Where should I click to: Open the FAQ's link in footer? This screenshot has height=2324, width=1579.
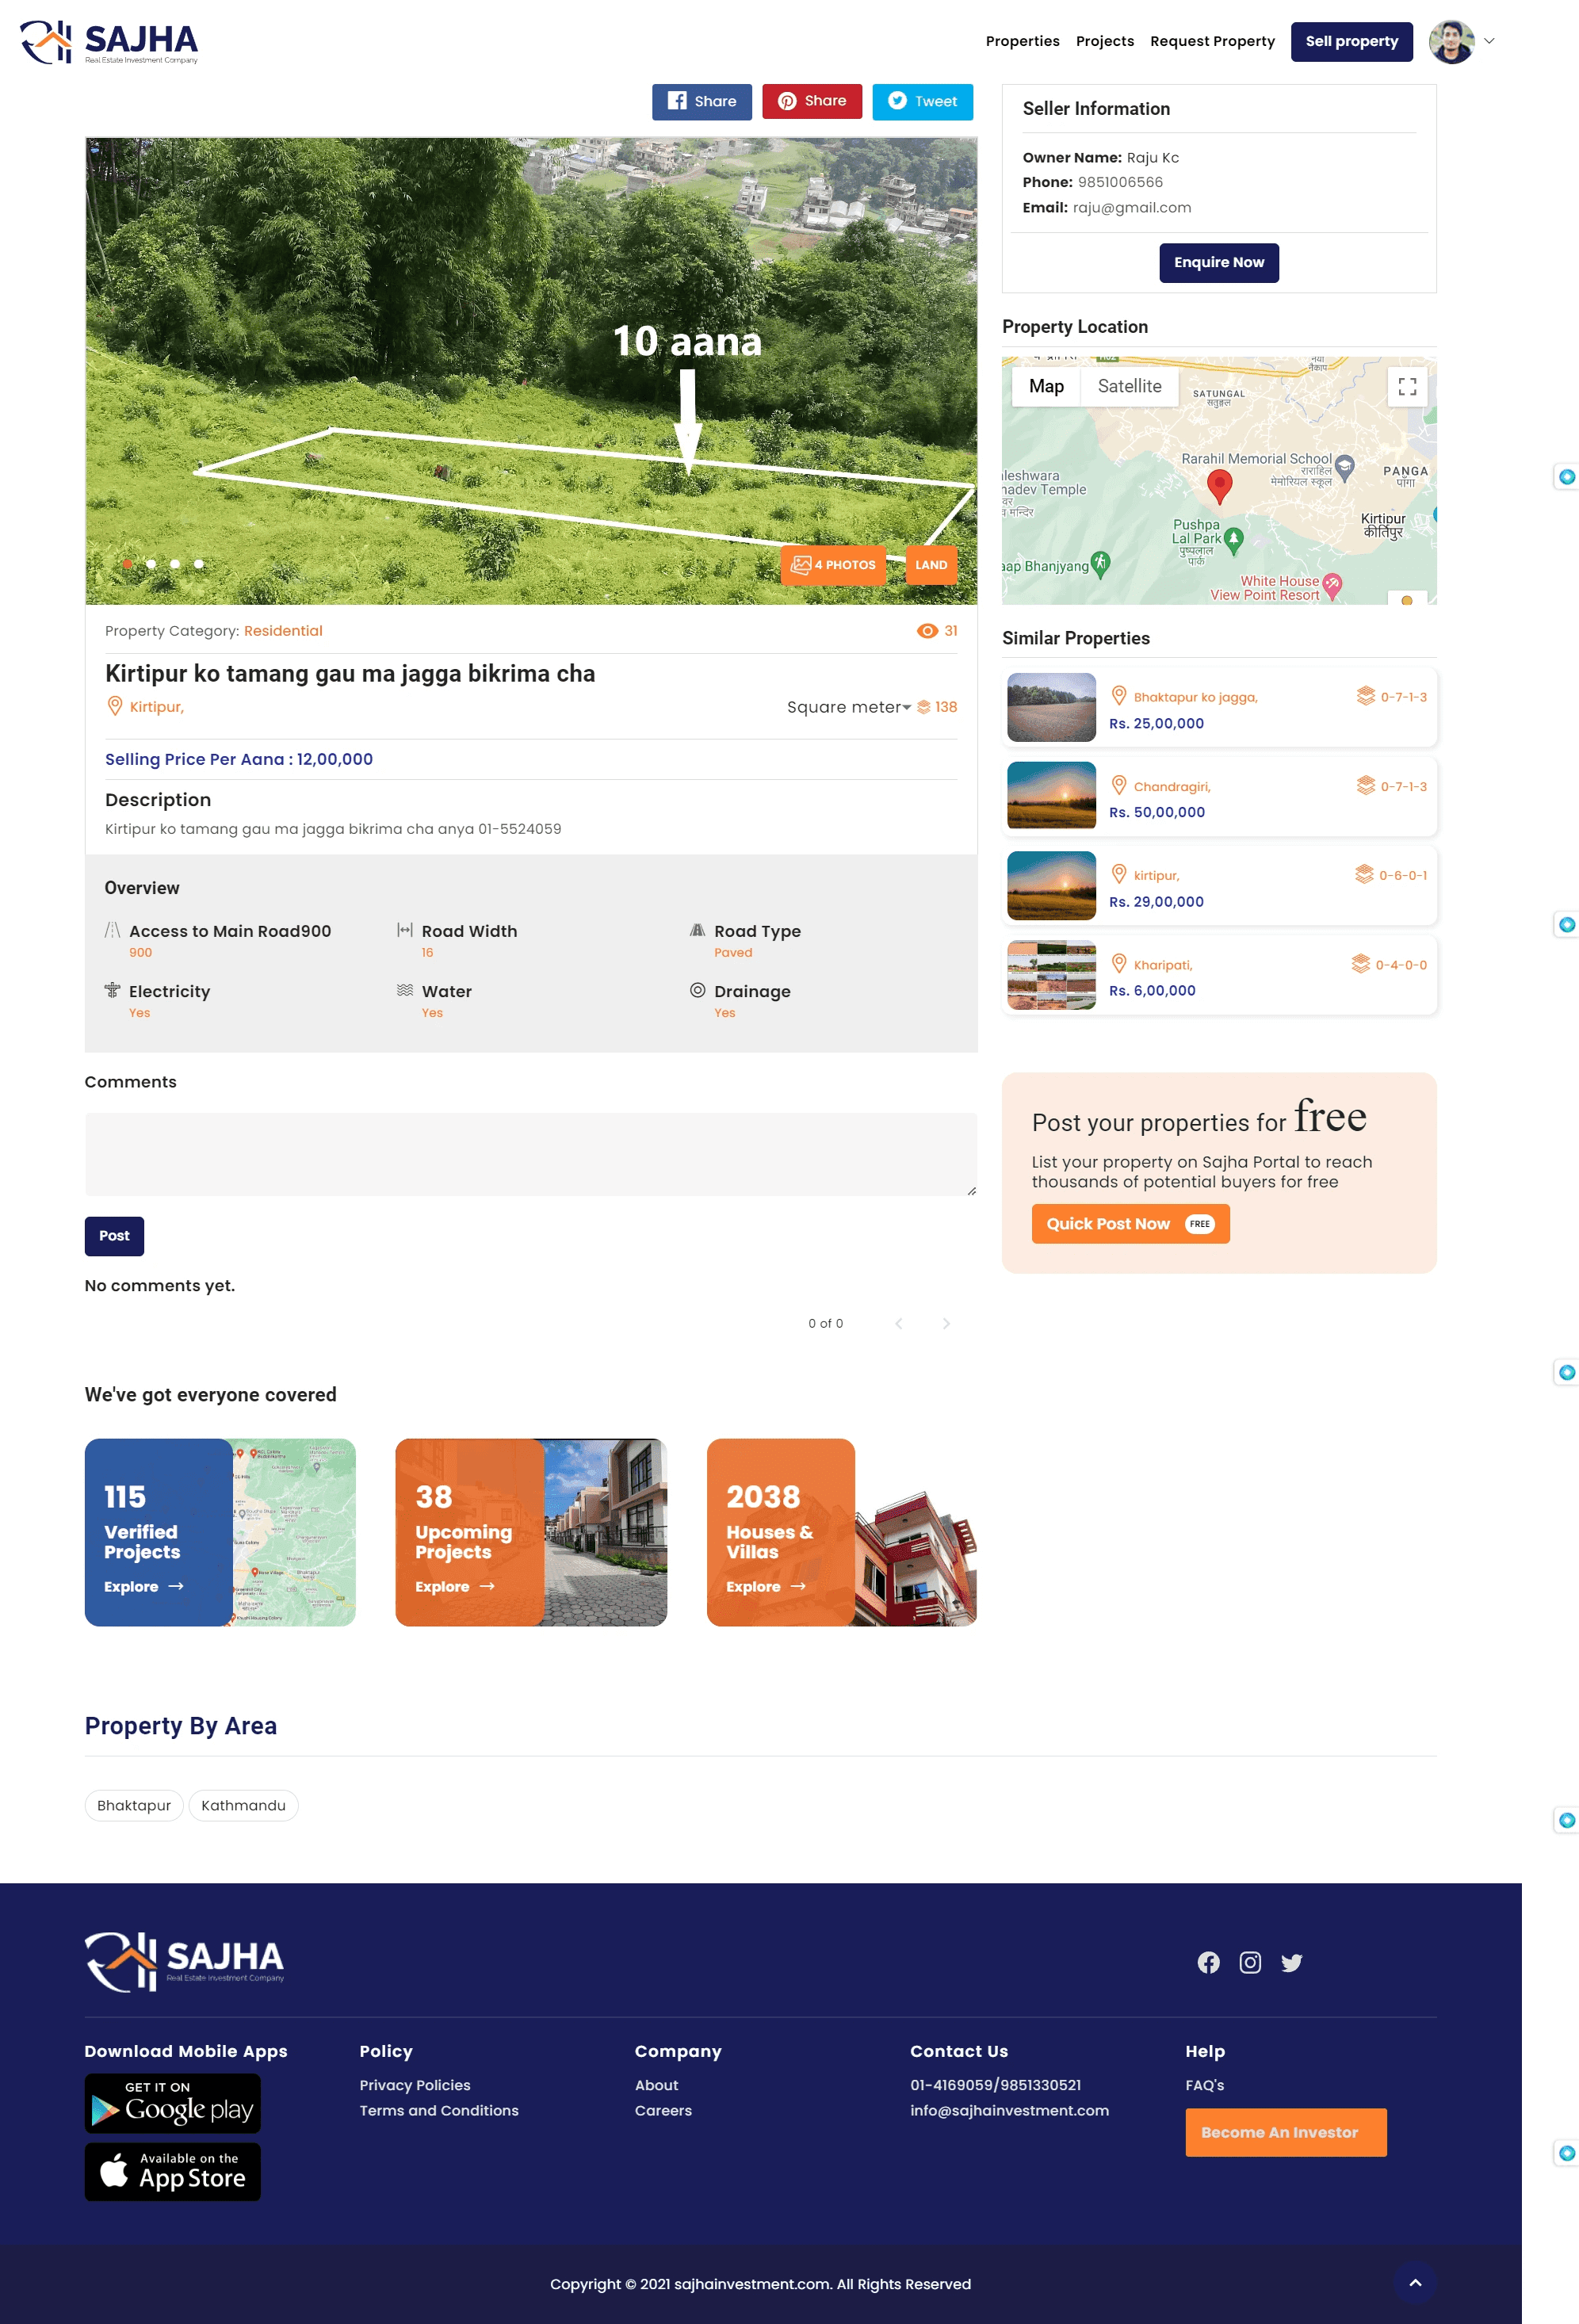coord(1204,2085)
